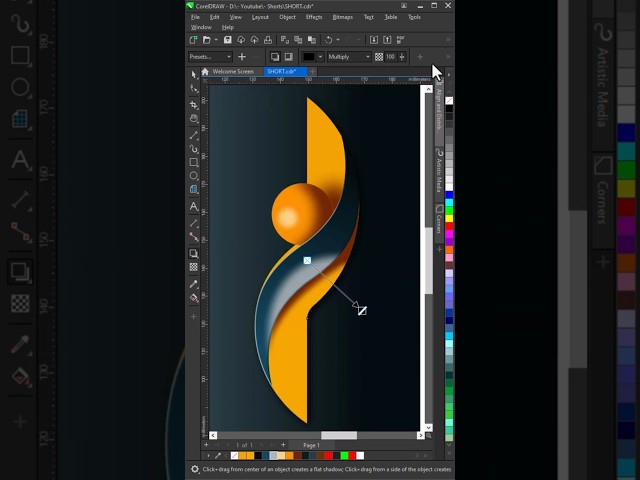Click the Save floppy disk icon

[228, 40]
